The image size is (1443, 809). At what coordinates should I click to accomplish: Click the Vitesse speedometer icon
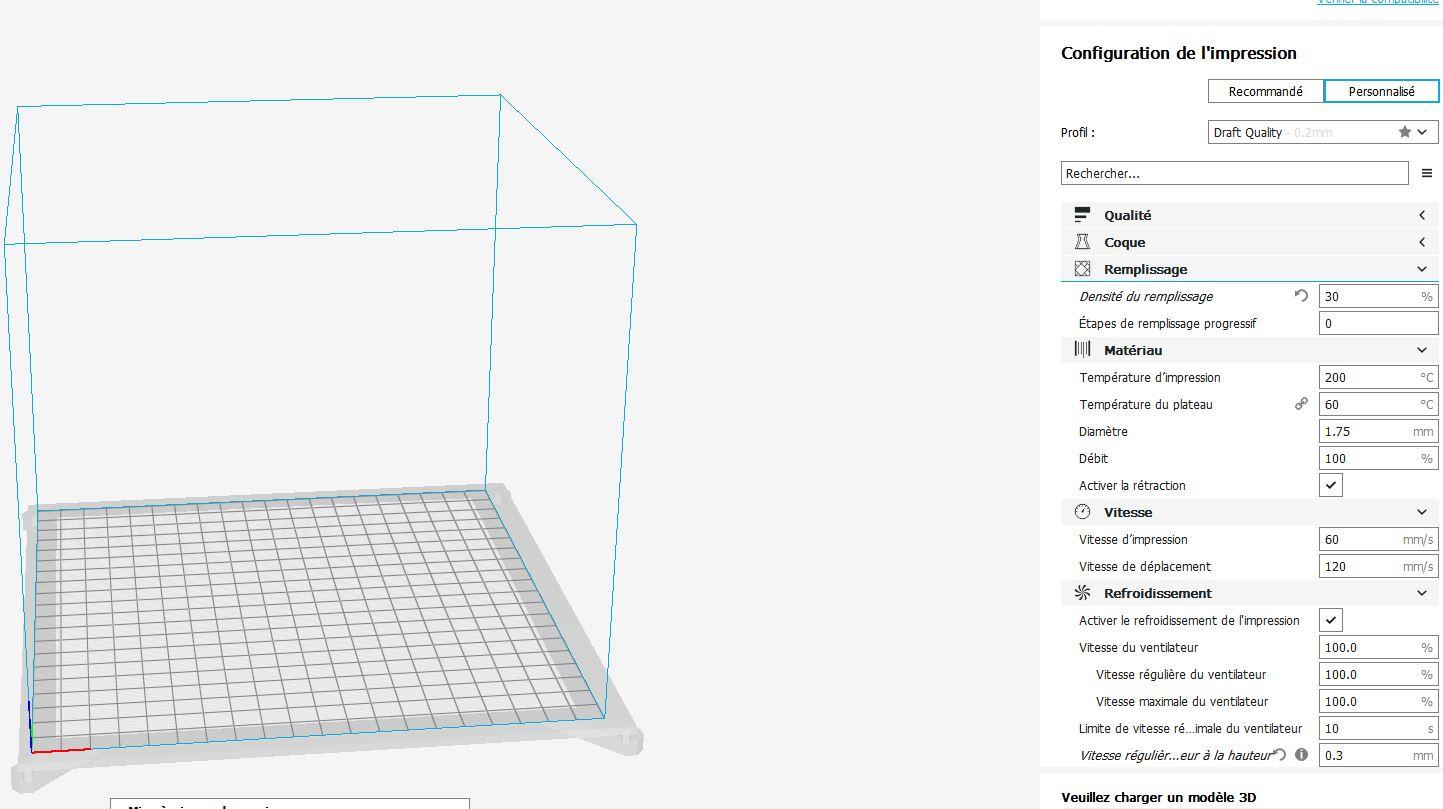1082,512
